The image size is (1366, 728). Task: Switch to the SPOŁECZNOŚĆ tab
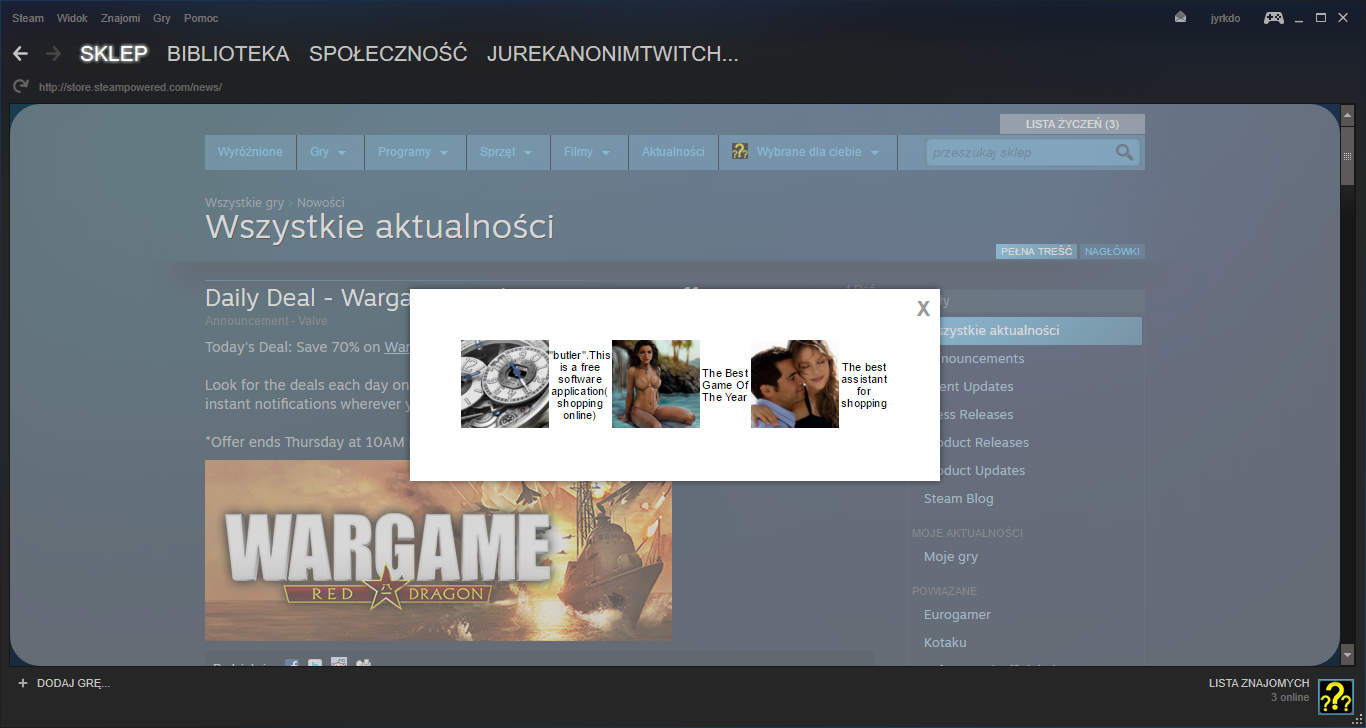pos(388,54)
